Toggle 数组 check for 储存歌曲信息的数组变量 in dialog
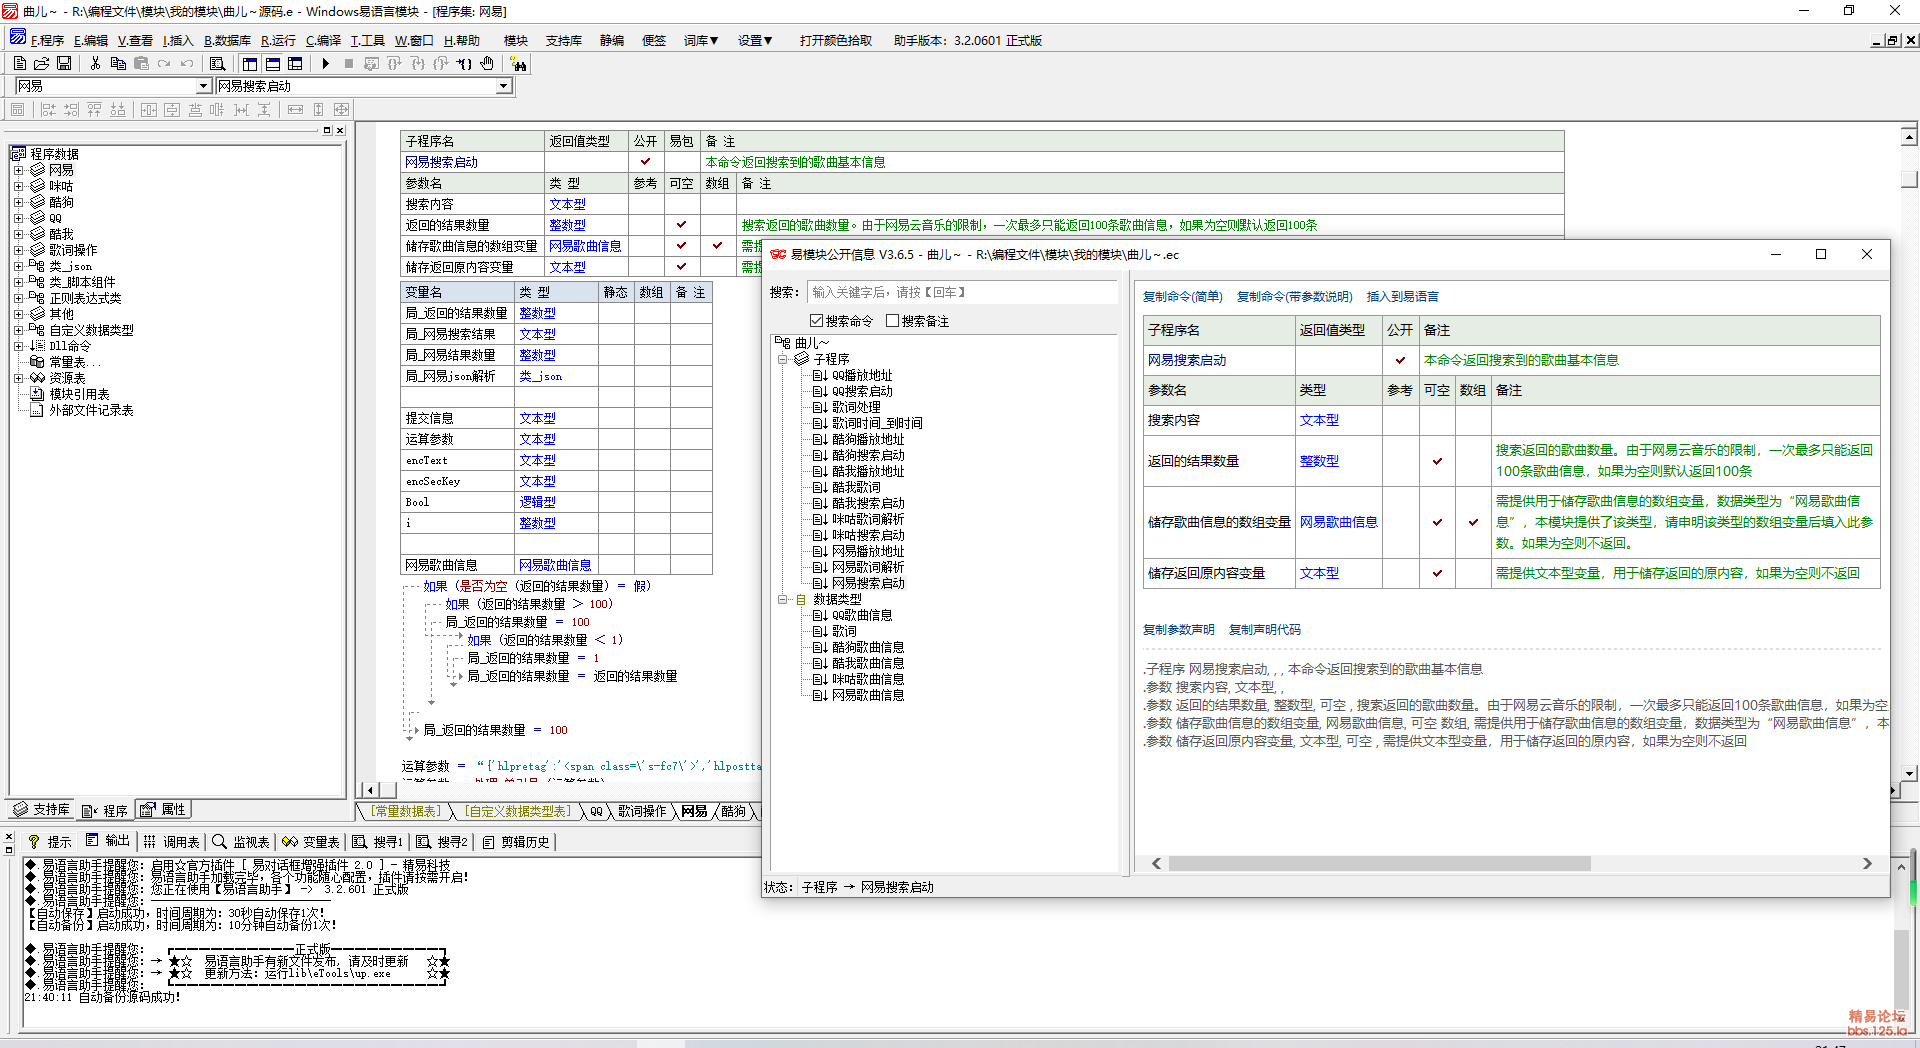The width and height of the screenshot is (1920, 1048). 1473,522
